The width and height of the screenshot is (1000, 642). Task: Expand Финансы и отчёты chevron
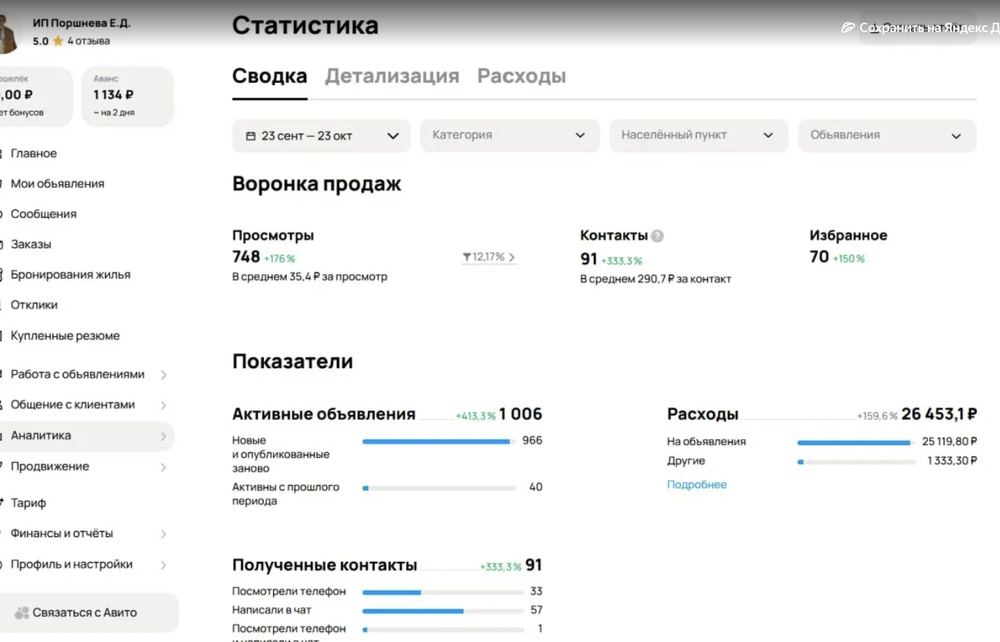[163, 534]
